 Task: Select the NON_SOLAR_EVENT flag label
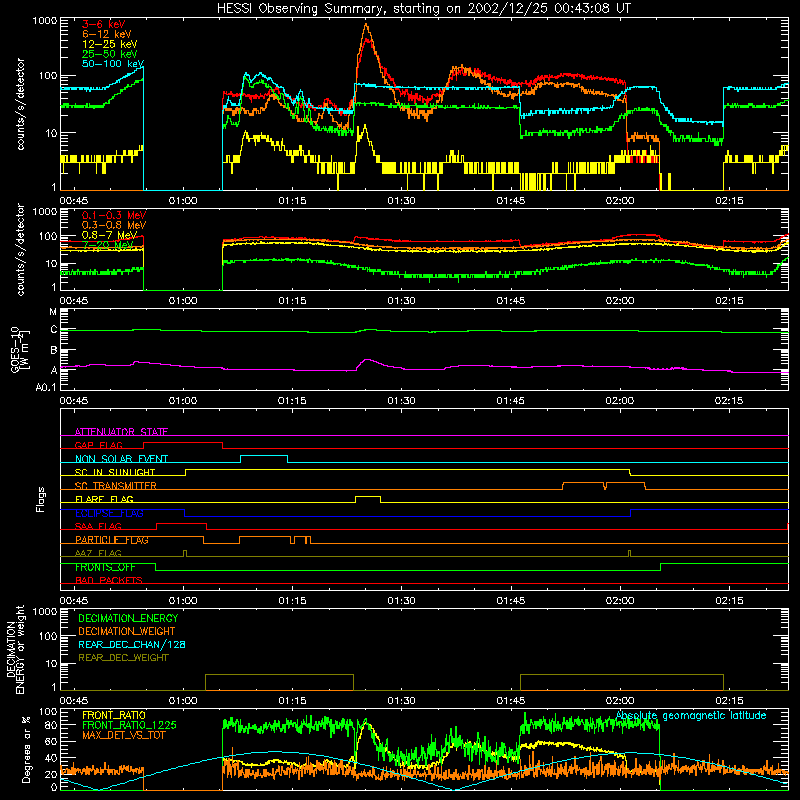[121, 459]
